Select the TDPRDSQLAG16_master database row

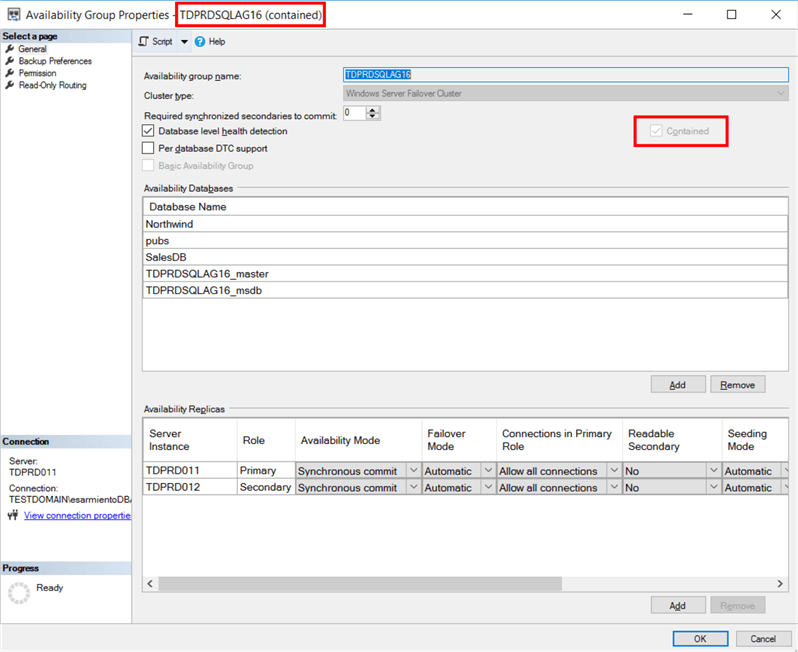[465, 274]
